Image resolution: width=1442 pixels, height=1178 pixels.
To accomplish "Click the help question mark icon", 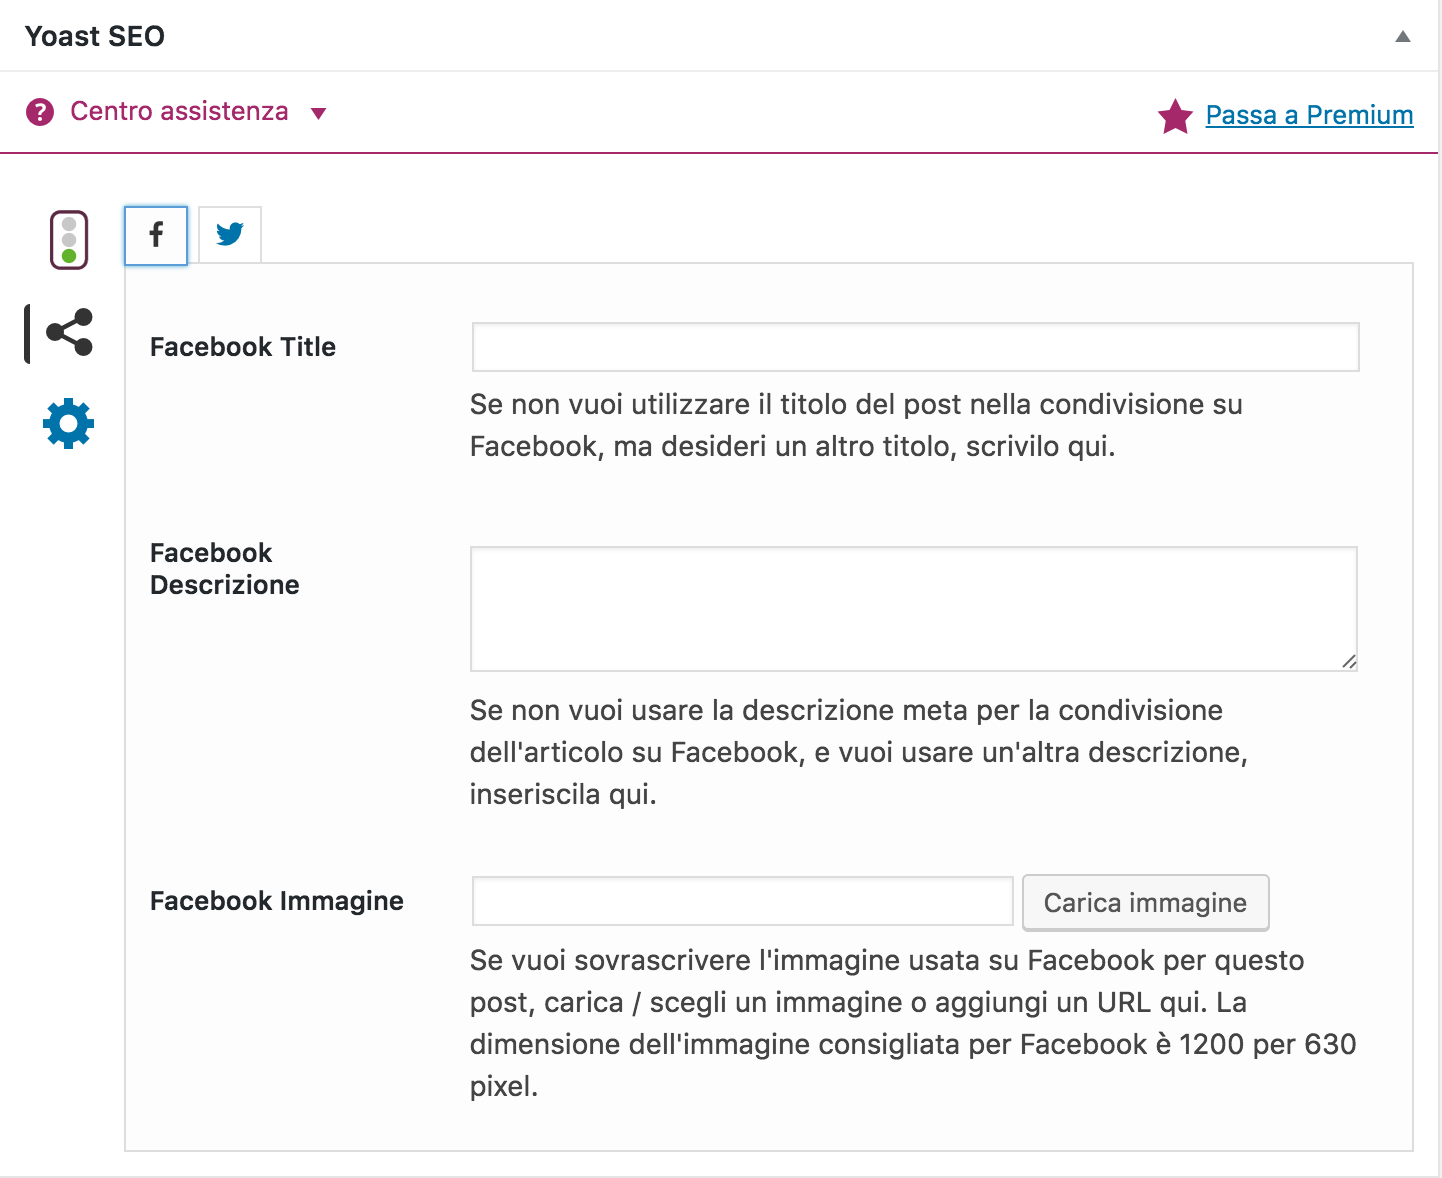I will [x=40, y=112].
